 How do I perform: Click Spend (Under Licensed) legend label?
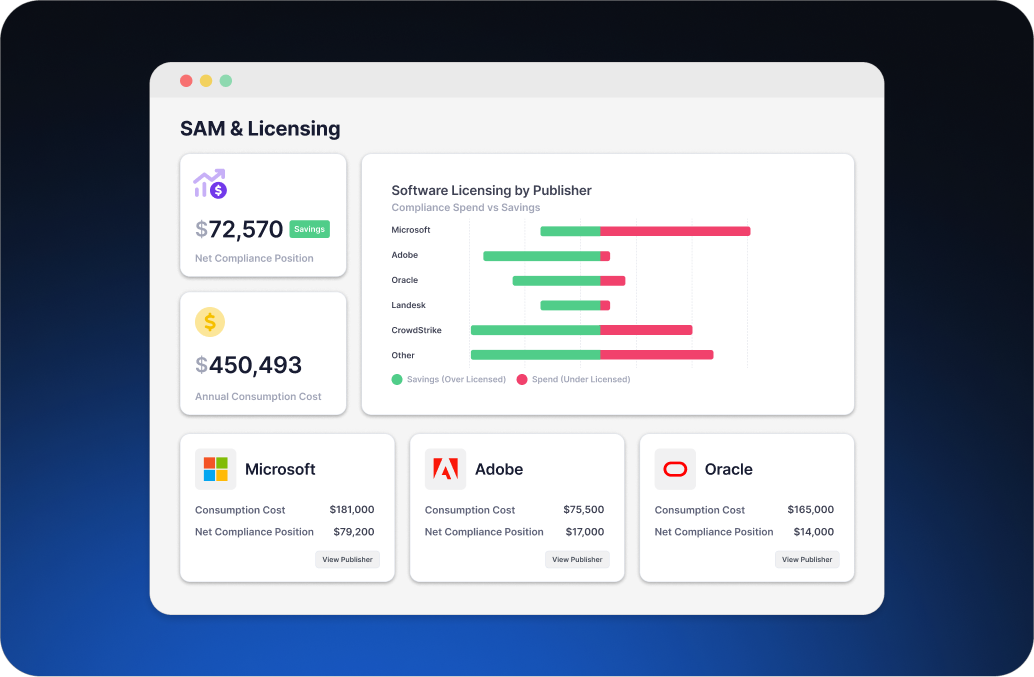pyautogui.click(x=581, y=380)
